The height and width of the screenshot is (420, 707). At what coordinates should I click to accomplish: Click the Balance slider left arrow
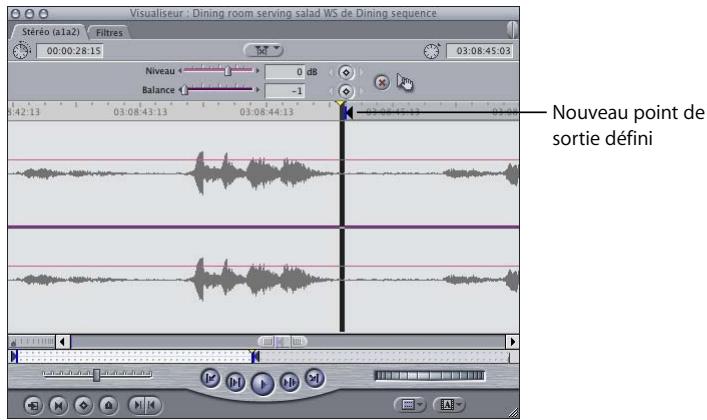coord(180,89)
